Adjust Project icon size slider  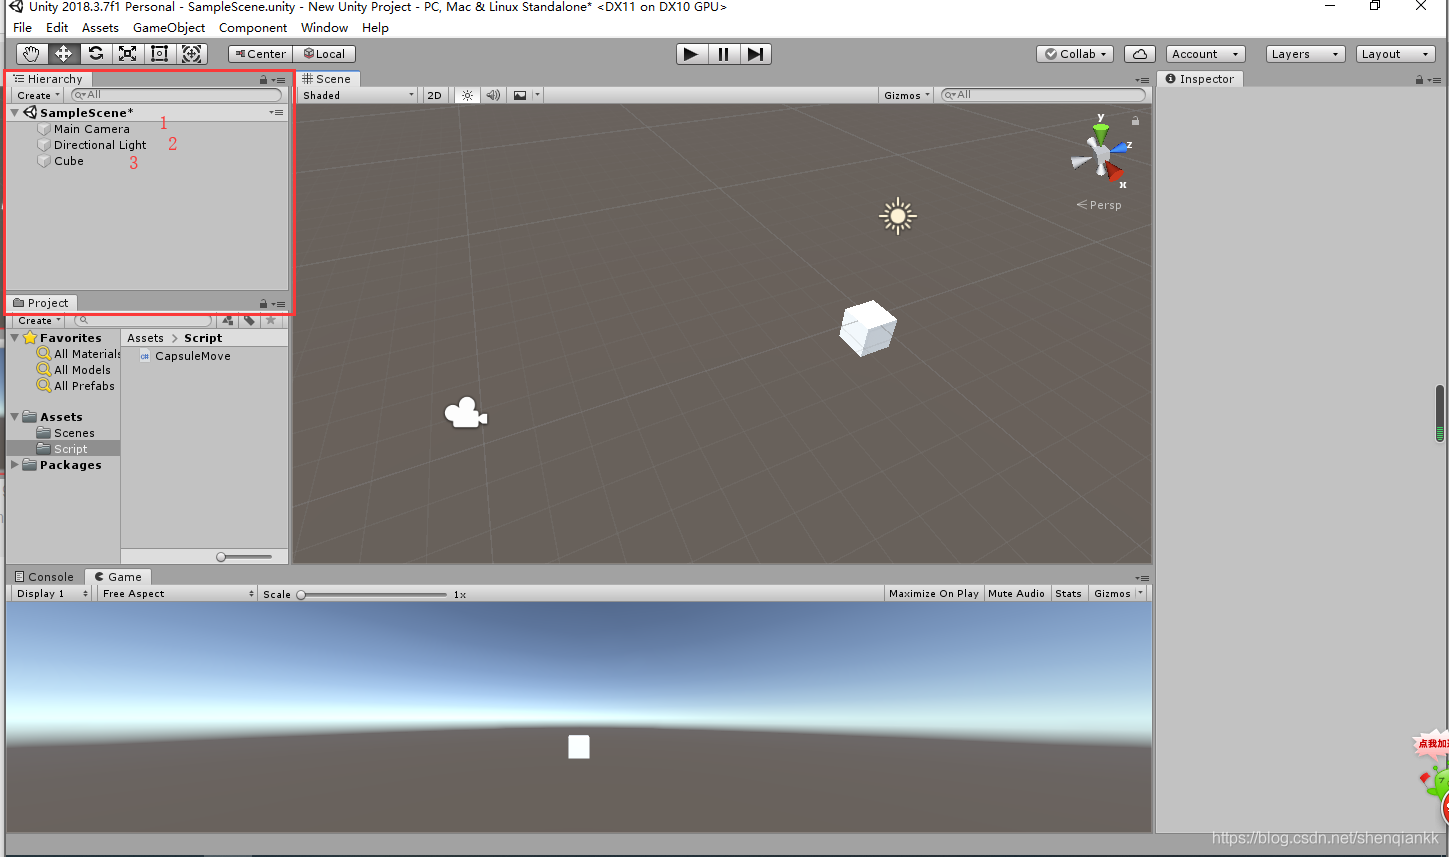(244, 556)
